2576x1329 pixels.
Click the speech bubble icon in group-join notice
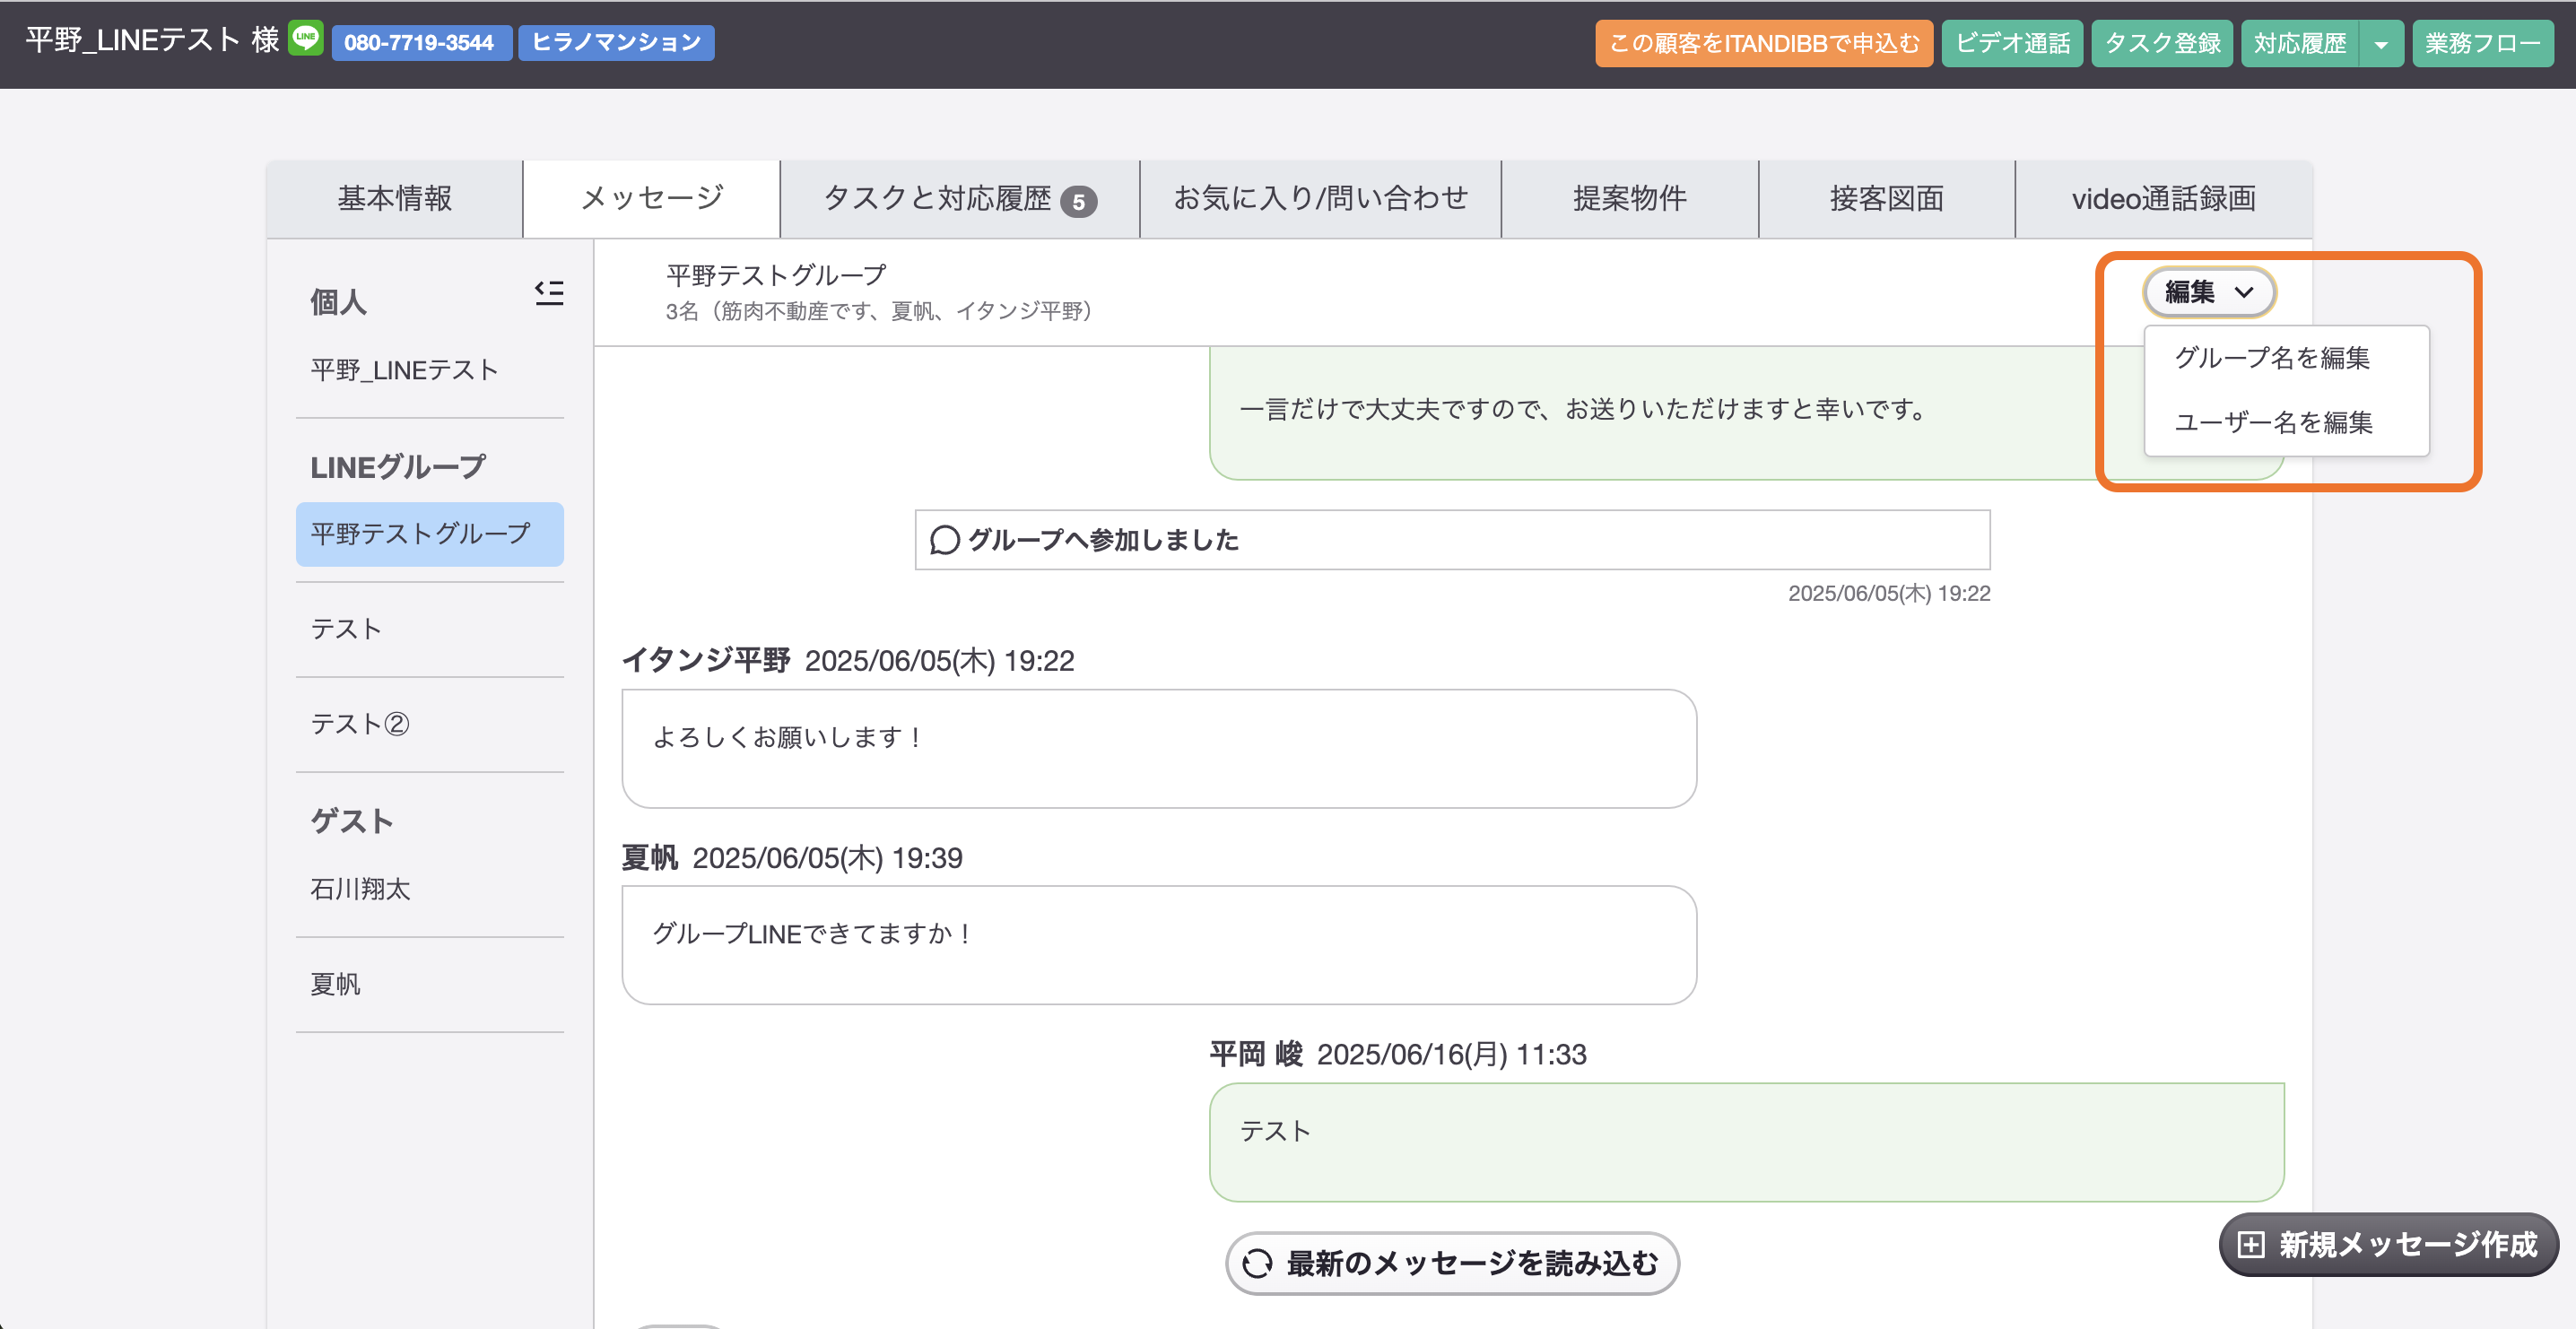pyautogui.click(x=945, y=540)
